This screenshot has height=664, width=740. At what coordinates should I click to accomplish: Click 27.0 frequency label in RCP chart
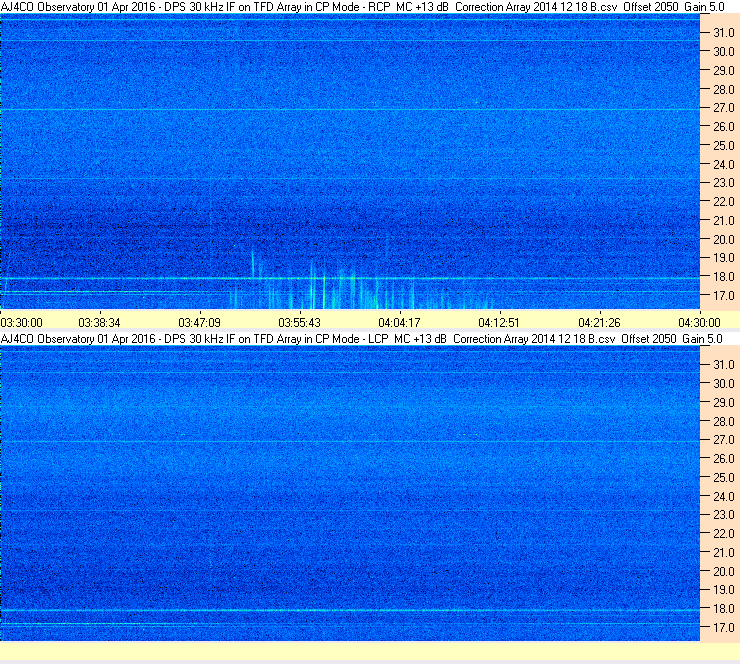(x=724, y=108)
